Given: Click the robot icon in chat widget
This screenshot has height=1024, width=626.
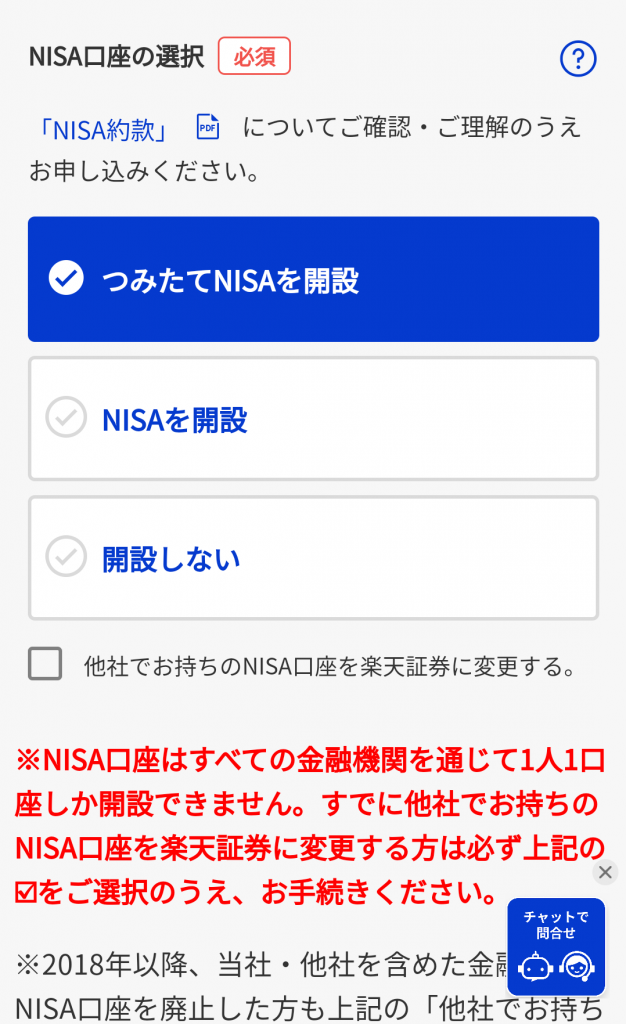Looking at the screenshot, I should tap(536, 967).
